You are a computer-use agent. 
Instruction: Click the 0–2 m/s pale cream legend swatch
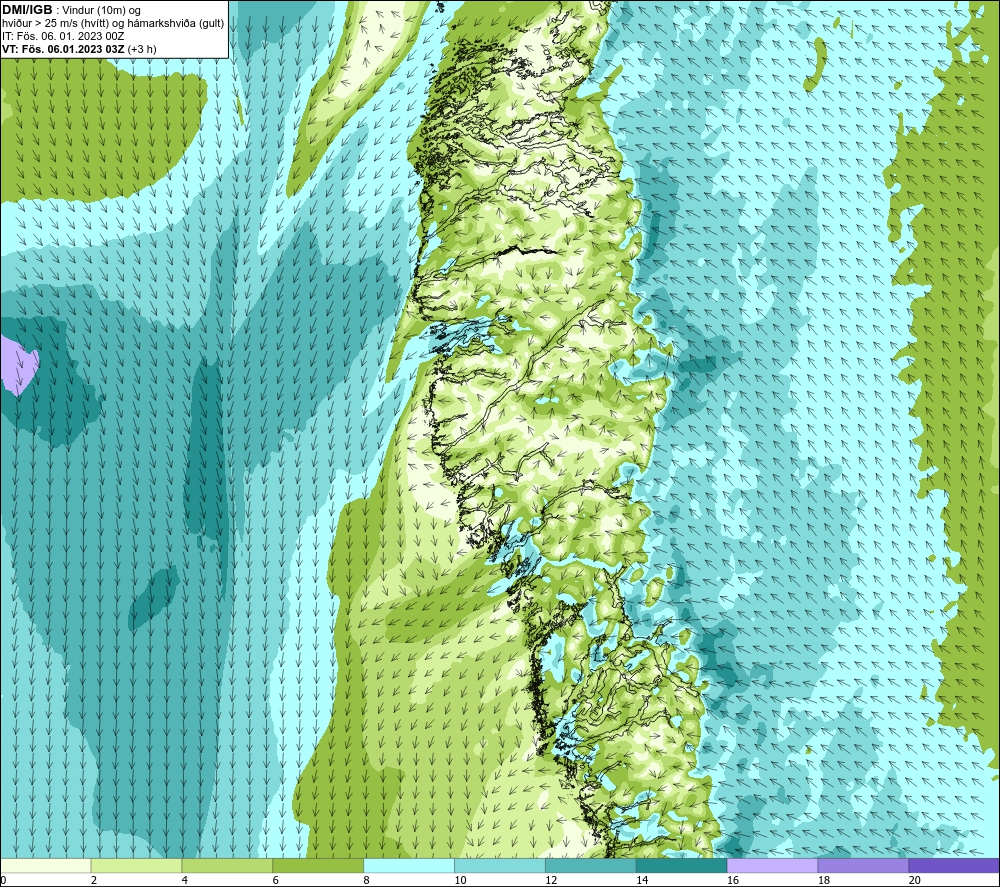coord(46,865)
